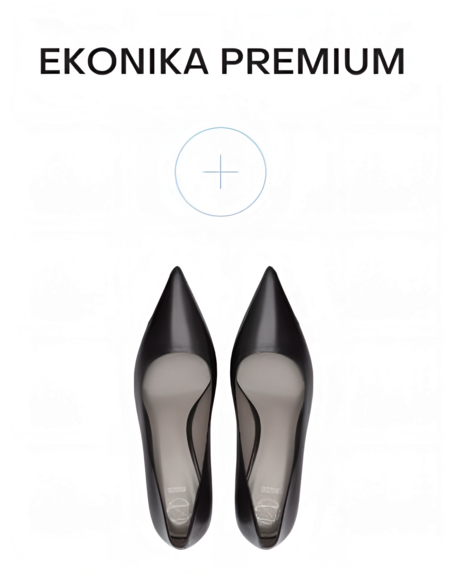Click the logo on the right shoe insole

pos(268,511)
